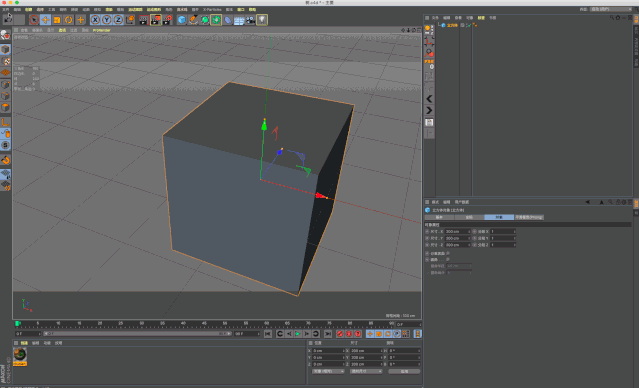Click the Floor environment icon
This screenshot has height=388, width=639.
click(x=239, y=20)
